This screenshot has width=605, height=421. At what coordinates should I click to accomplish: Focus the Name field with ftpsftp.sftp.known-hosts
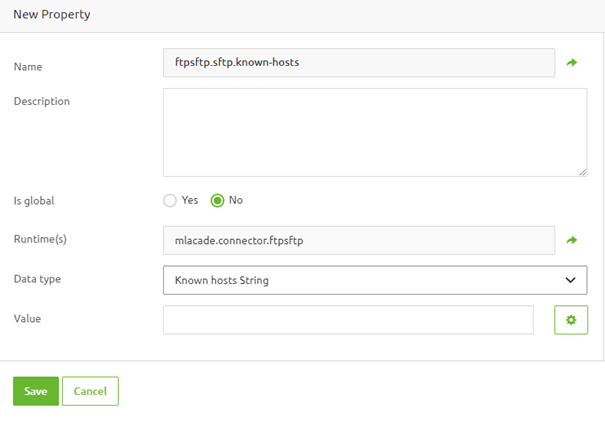[x=358, y=63]
